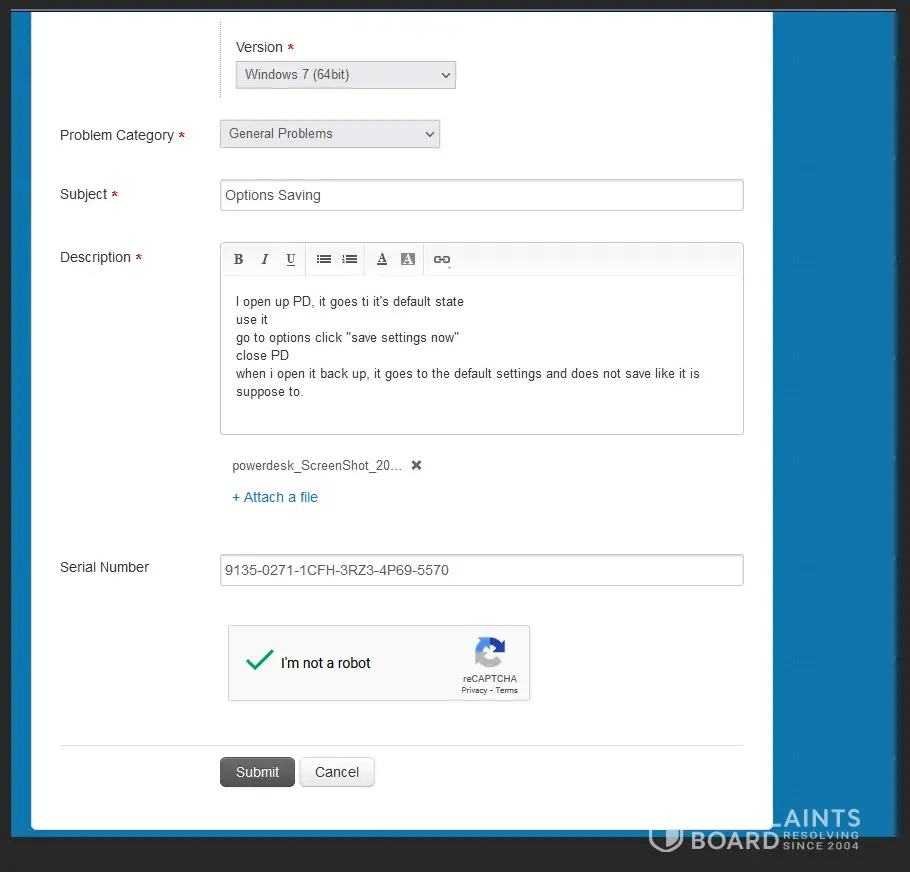Open the reCAPTCHA Terms link
This screenshot has height=872, width=910.
click(x=507, y=690)
